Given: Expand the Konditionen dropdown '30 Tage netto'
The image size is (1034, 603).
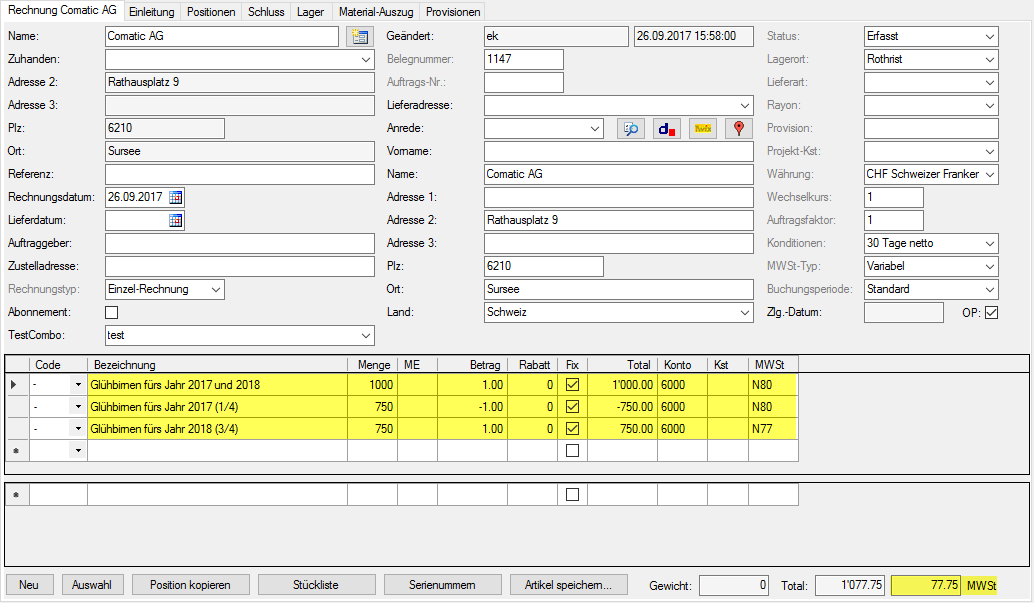Looking at the screenshot, I should coord(989,244).
